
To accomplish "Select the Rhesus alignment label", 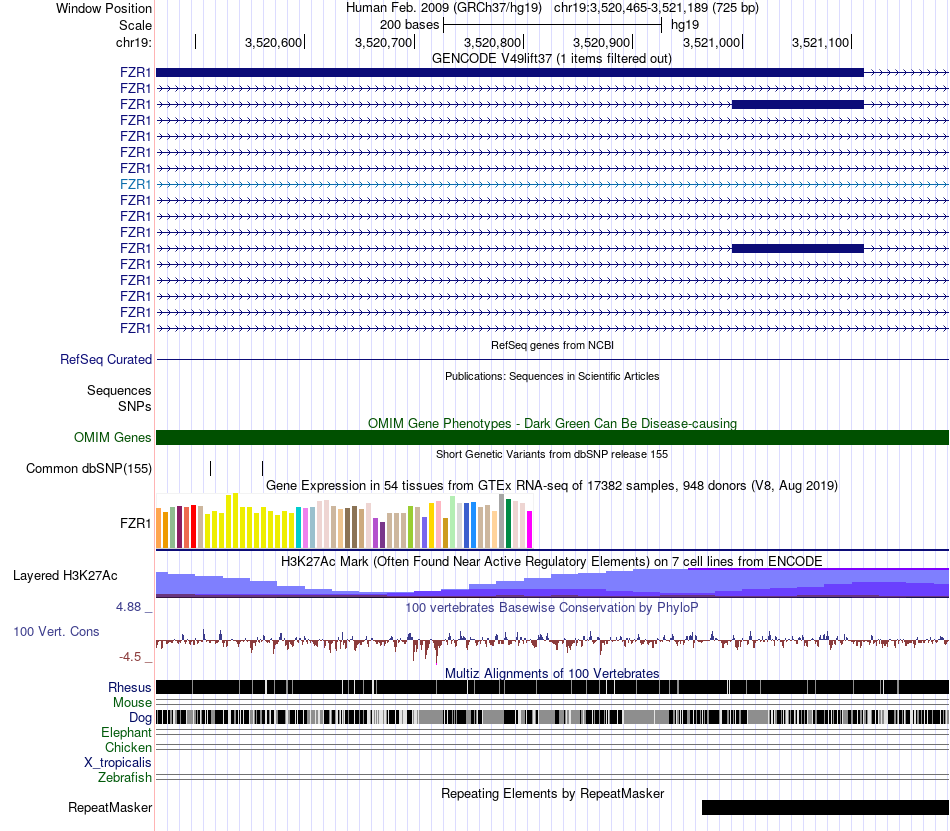I will [x=130, y=687].
